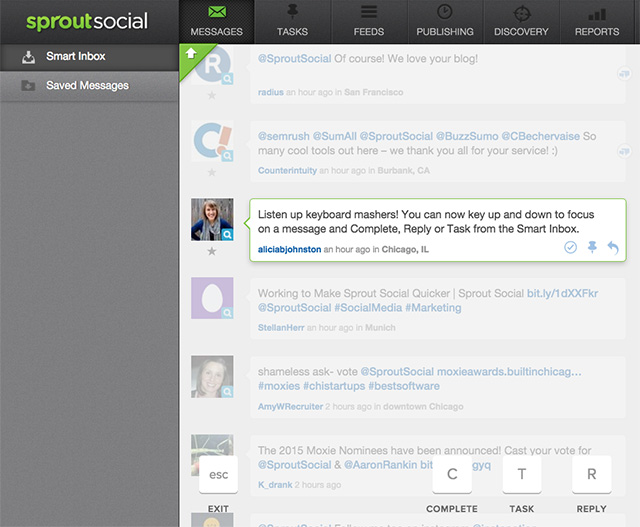Open the Tasks tab
Image resolution: width=640 pixels, height=527 pixels.
[x=292, y=22]
